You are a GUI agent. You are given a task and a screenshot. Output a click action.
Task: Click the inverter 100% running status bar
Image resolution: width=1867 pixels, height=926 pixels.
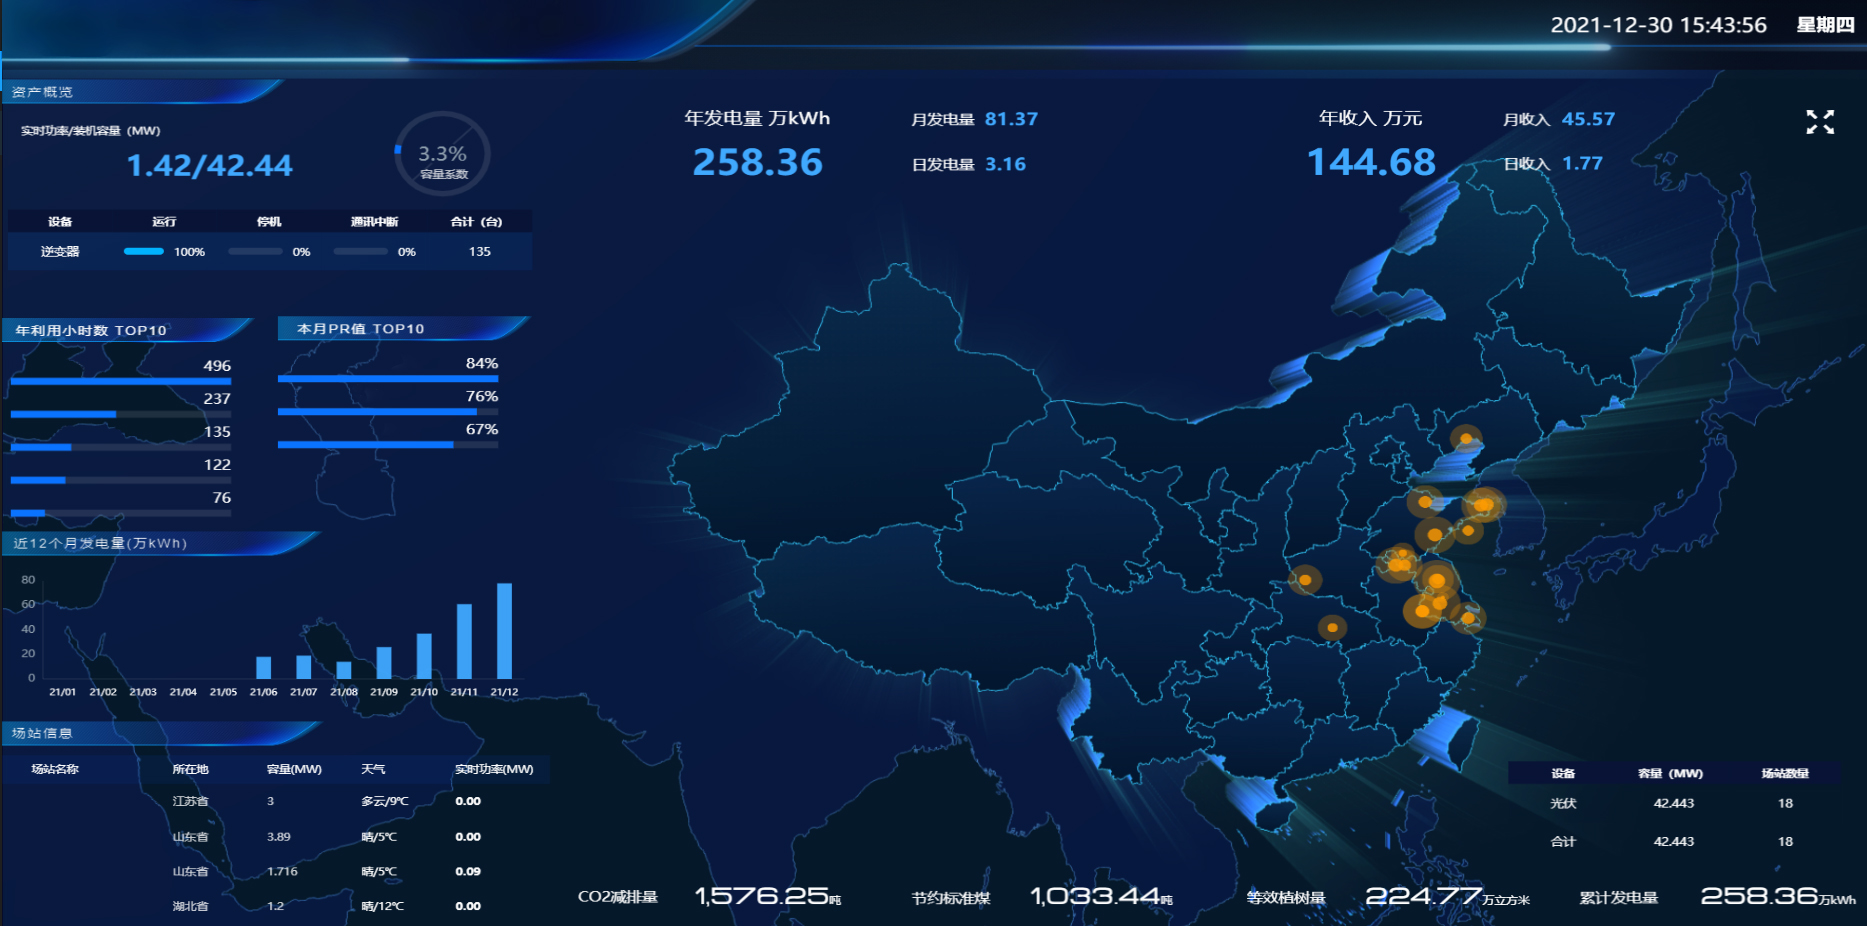click(144, 252)
